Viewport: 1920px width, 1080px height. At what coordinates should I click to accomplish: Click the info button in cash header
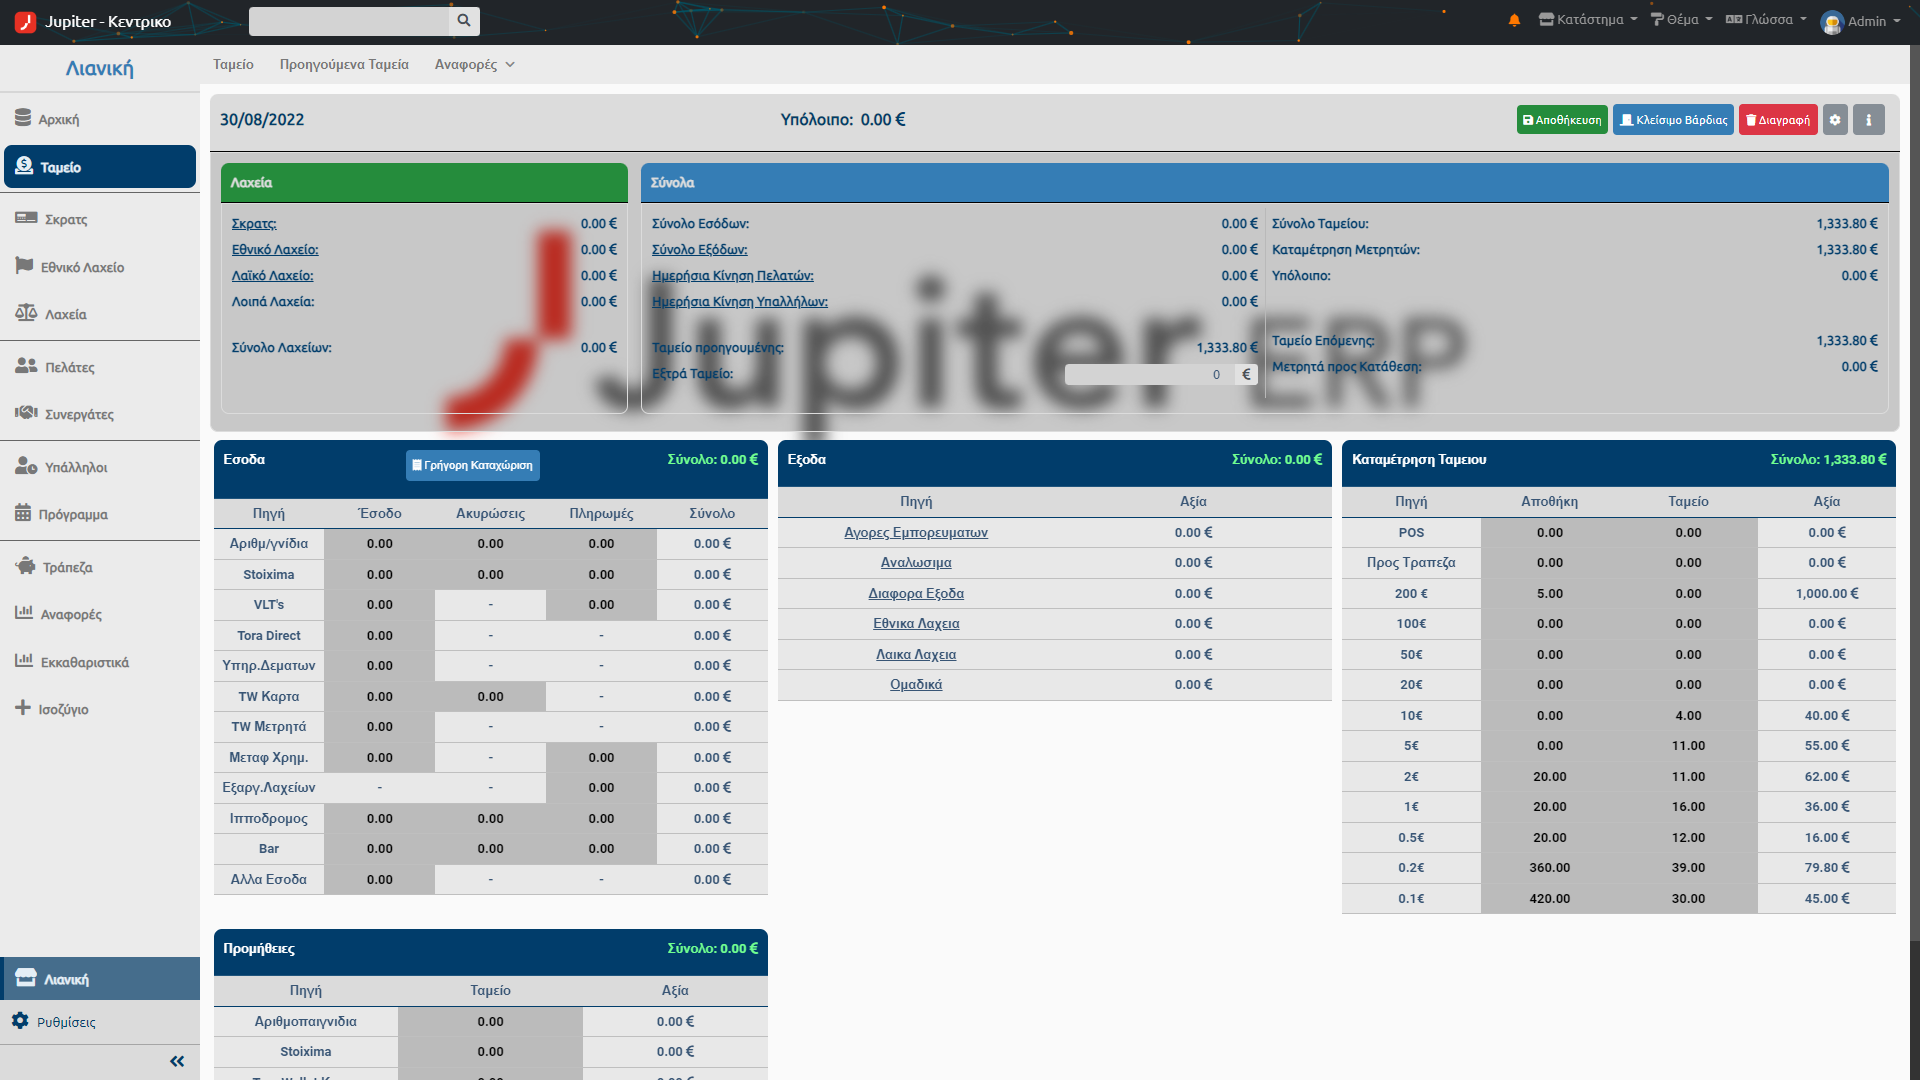pos(1868,120)
